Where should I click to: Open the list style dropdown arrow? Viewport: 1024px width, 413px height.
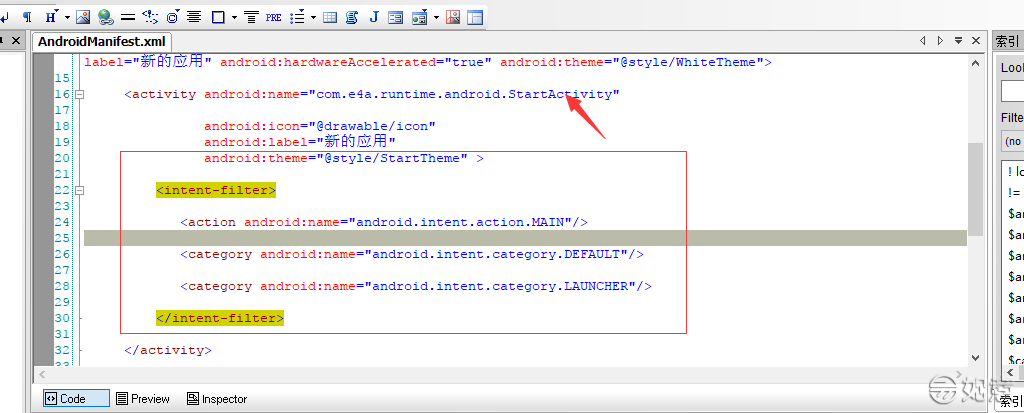pyautogui.click(x=313, y=17)
